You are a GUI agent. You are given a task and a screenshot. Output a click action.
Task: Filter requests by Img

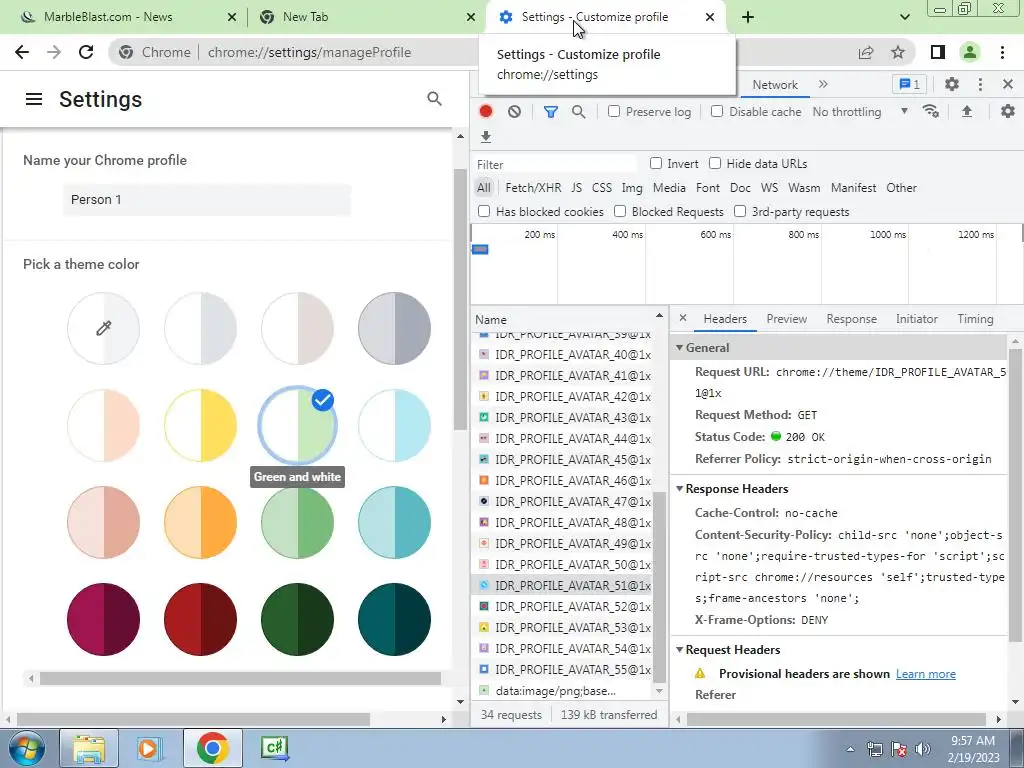[632, 187]
